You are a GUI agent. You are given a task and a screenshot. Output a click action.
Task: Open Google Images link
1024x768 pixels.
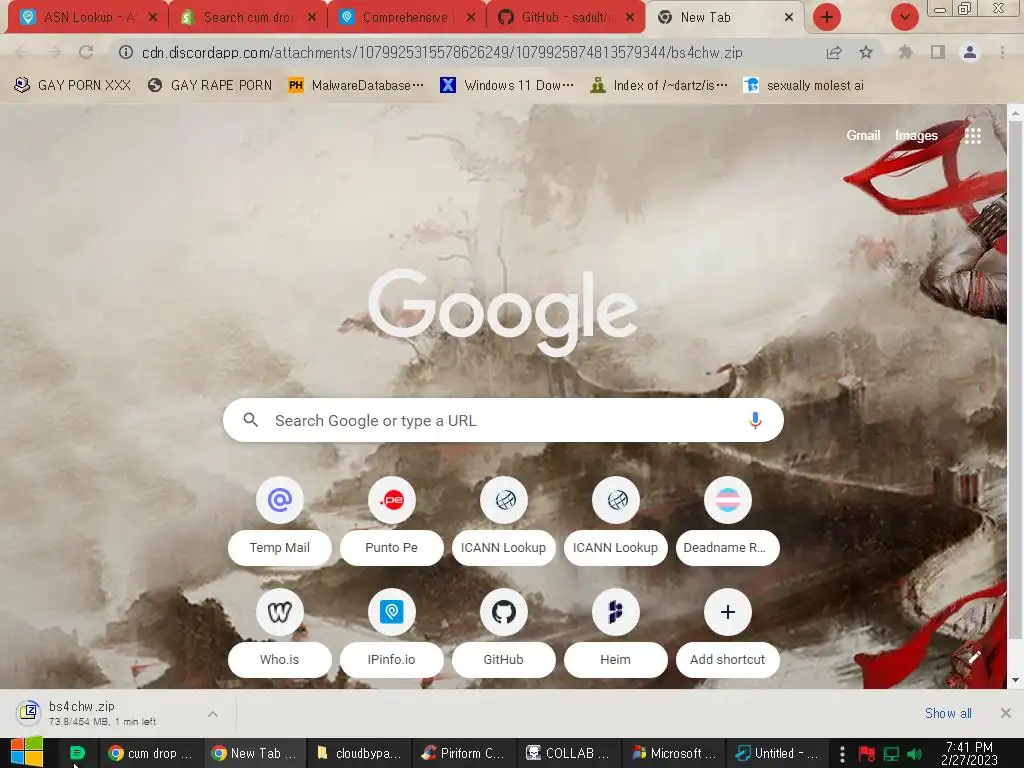[916, 135]
